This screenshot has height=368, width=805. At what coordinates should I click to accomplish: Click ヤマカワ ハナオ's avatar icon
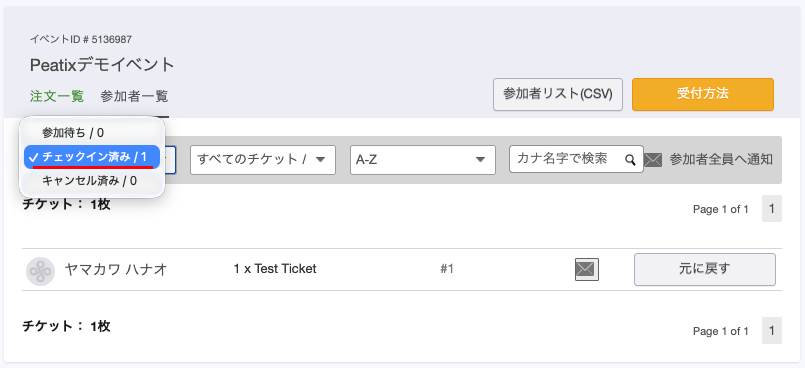pyautogui.click(x=40, y=270)
